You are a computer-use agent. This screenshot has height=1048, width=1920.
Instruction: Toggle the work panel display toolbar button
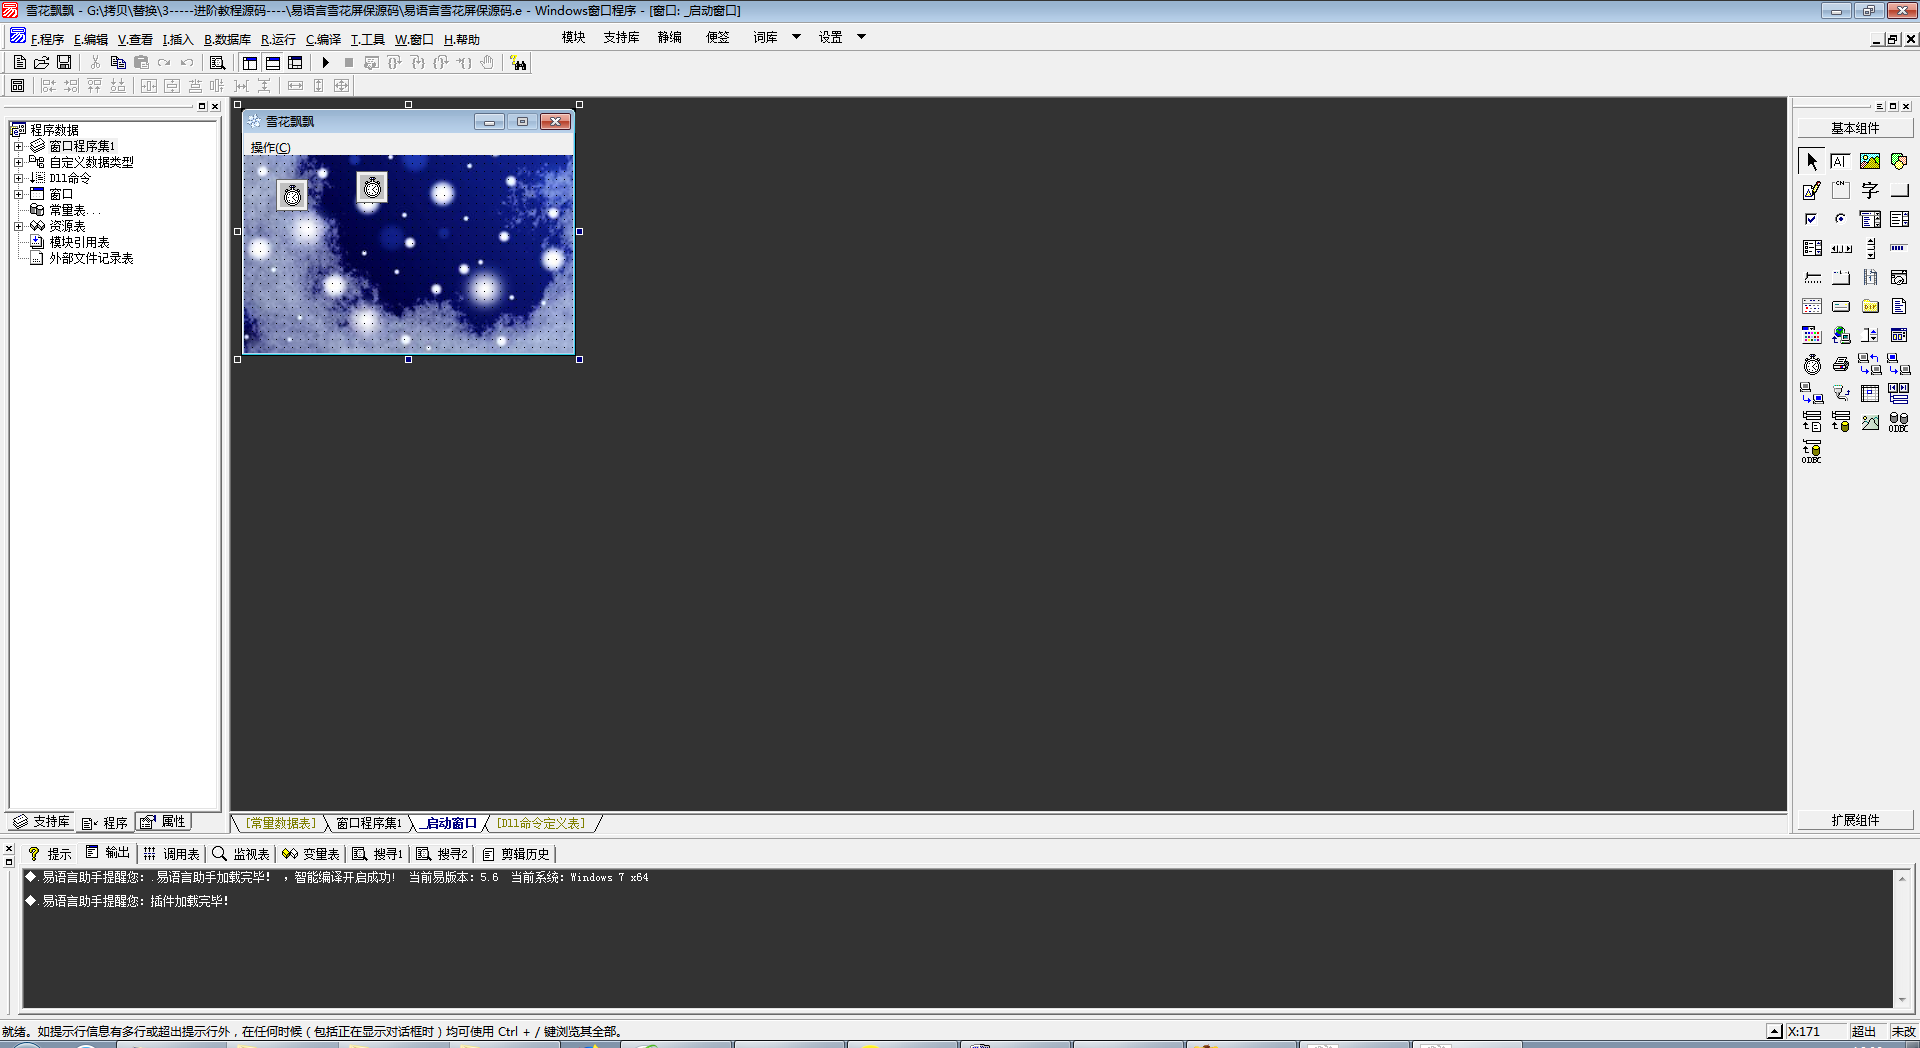pos(250,62)
